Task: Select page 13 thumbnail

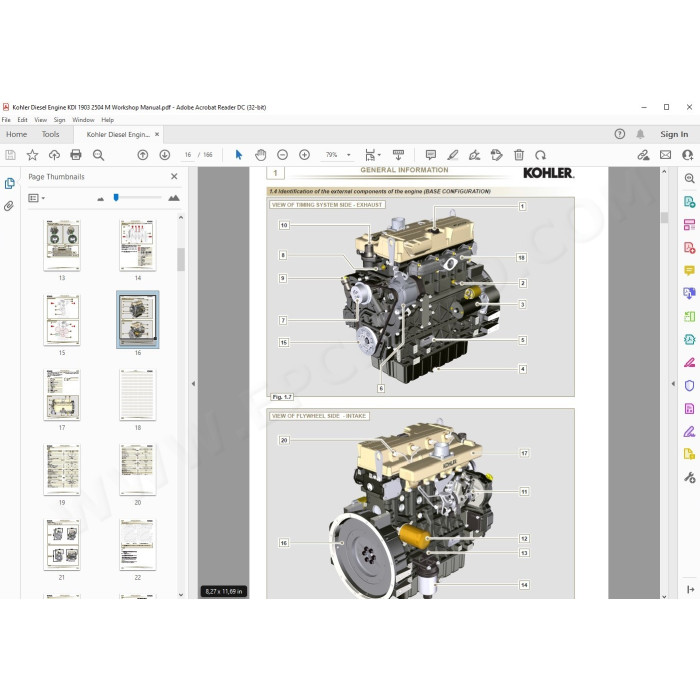Action: point(62,245)
